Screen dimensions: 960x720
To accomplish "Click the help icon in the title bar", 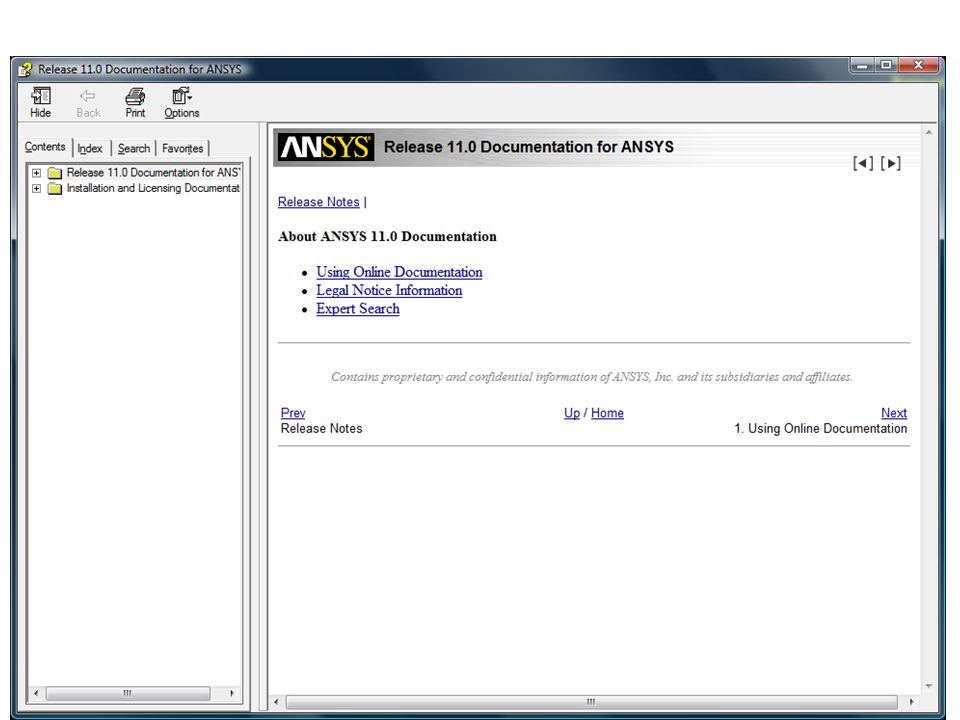I will coord(24,69).
